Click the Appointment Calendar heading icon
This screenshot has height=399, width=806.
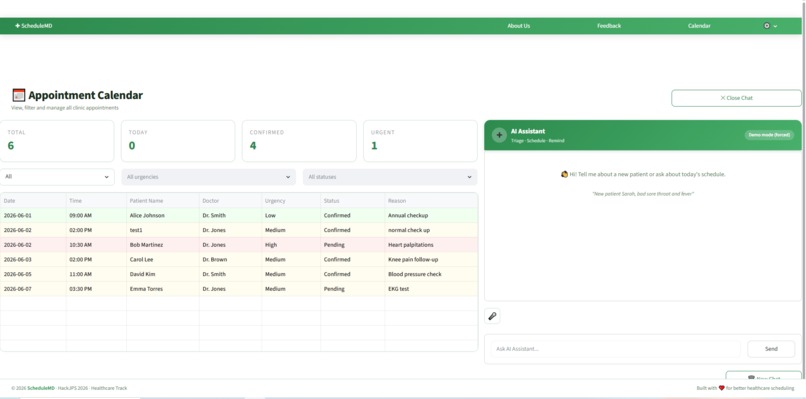click(19, 95)
